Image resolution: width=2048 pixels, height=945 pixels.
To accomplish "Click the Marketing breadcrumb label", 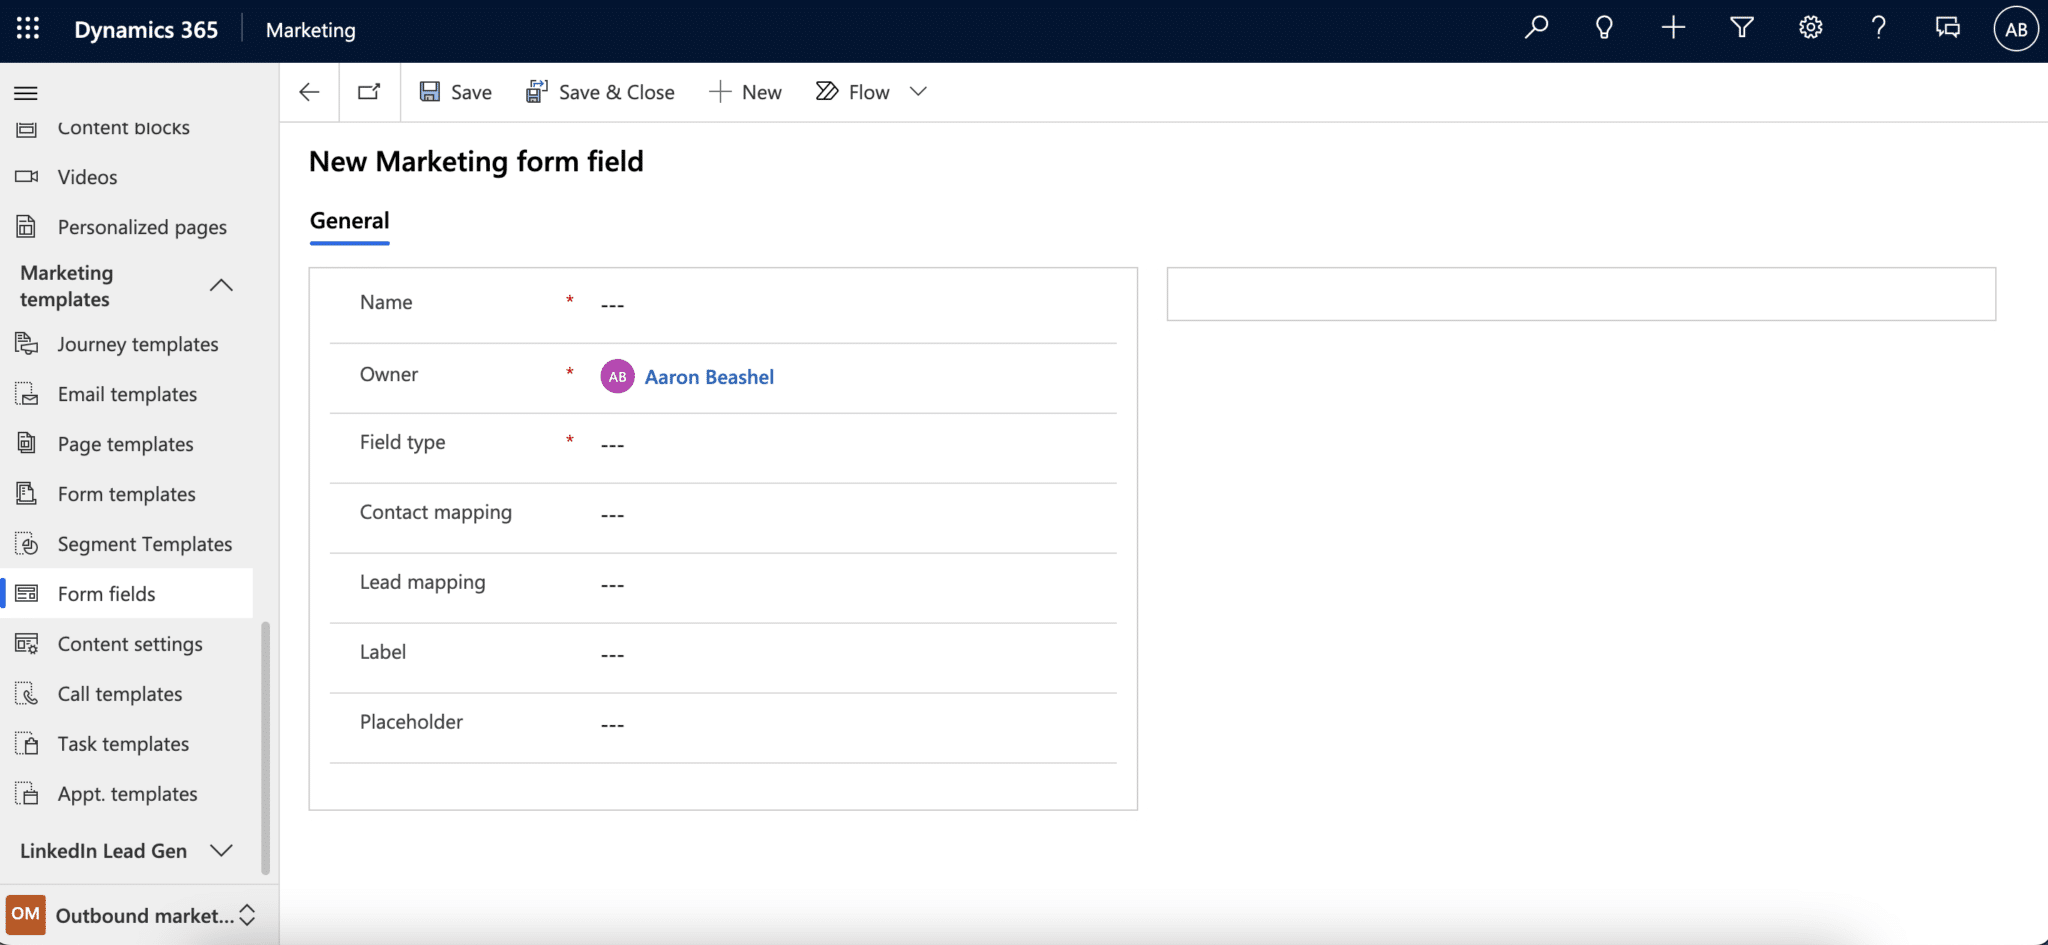I will [x=310, y=30].
